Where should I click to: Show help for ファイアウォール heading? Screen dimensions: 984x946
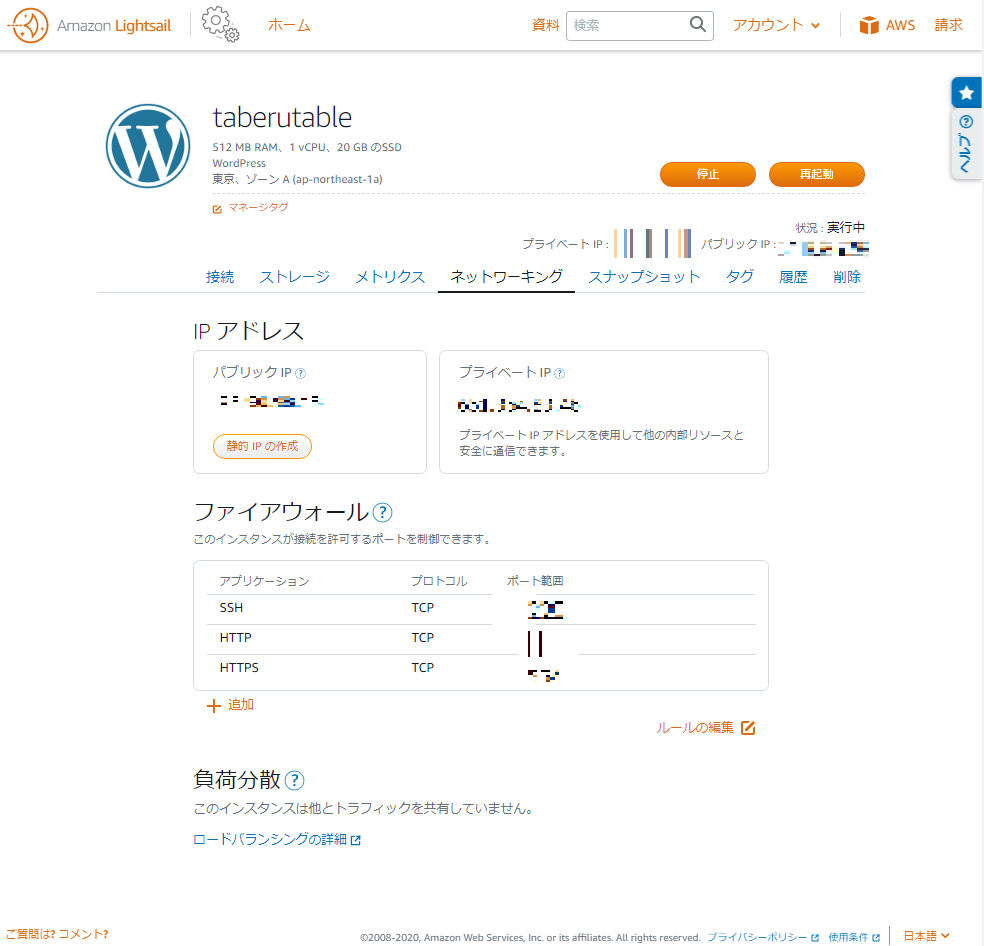coord(382,513)
